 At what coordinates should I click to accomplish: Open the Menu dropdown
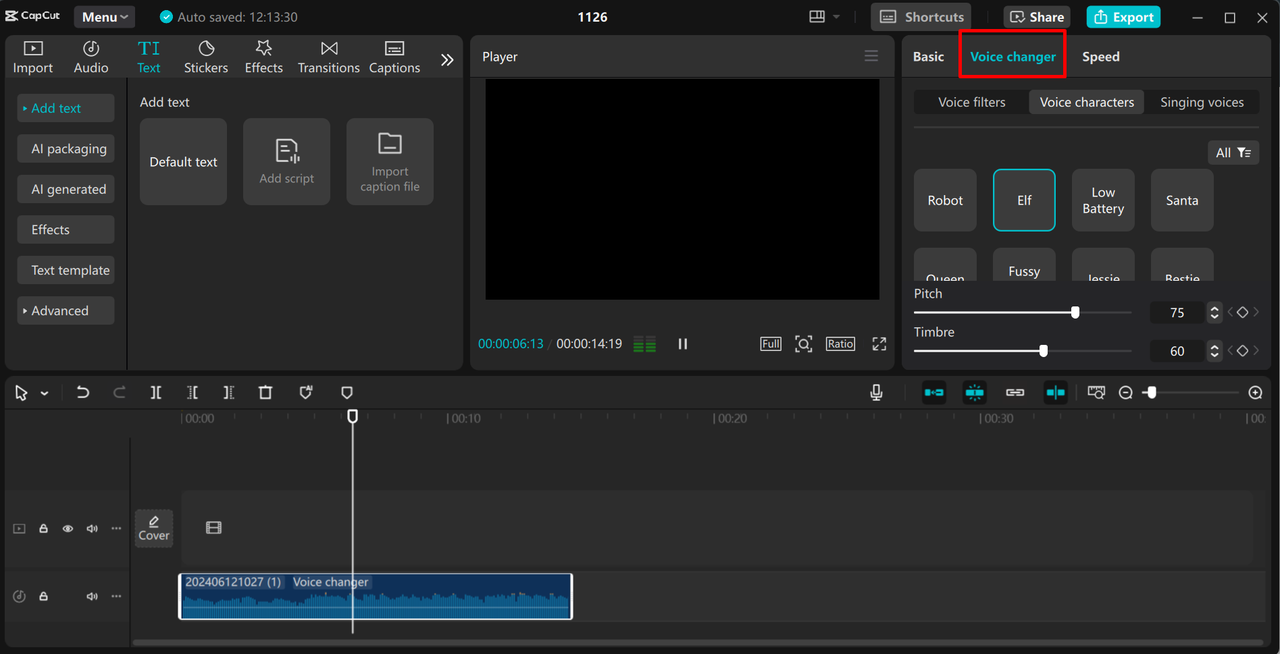pyautogui.click(x=105, y=17)
